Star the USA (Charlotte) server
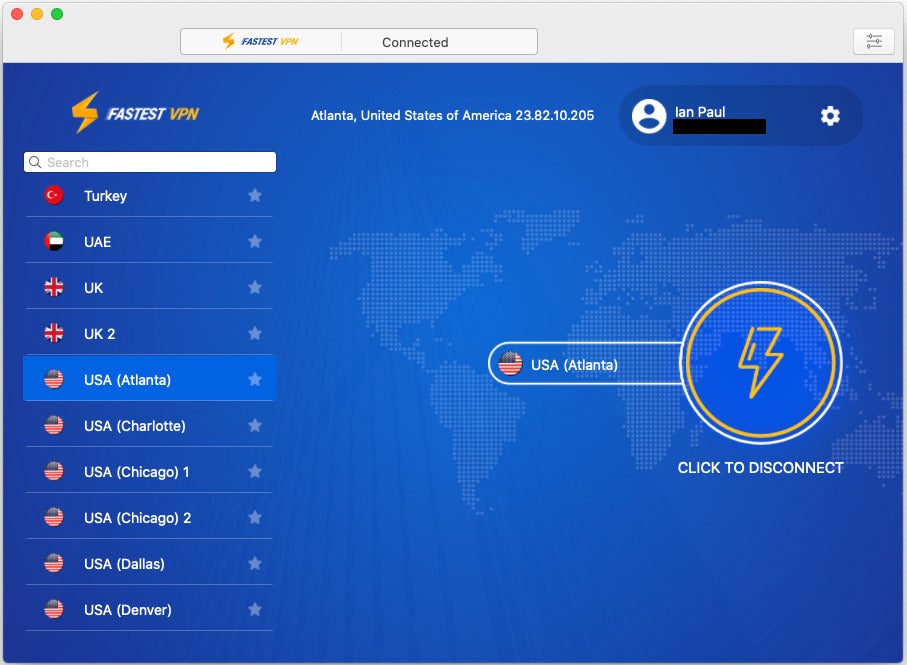The height and width of the screenshot is (665, 907). click(x=255, y=426)
